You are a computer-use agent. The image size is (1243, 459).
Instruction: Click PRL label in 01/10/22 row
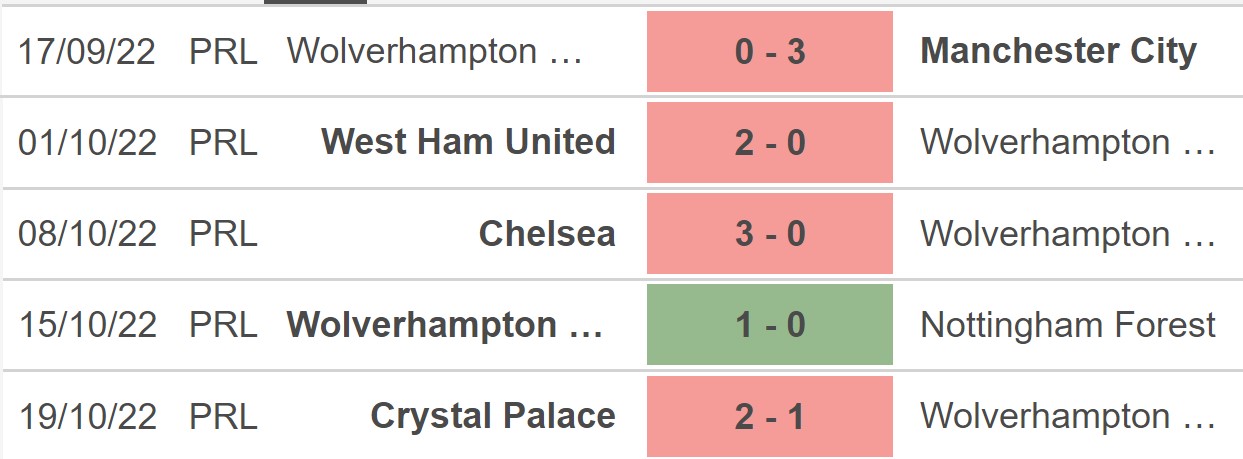(x=224, y=143)
